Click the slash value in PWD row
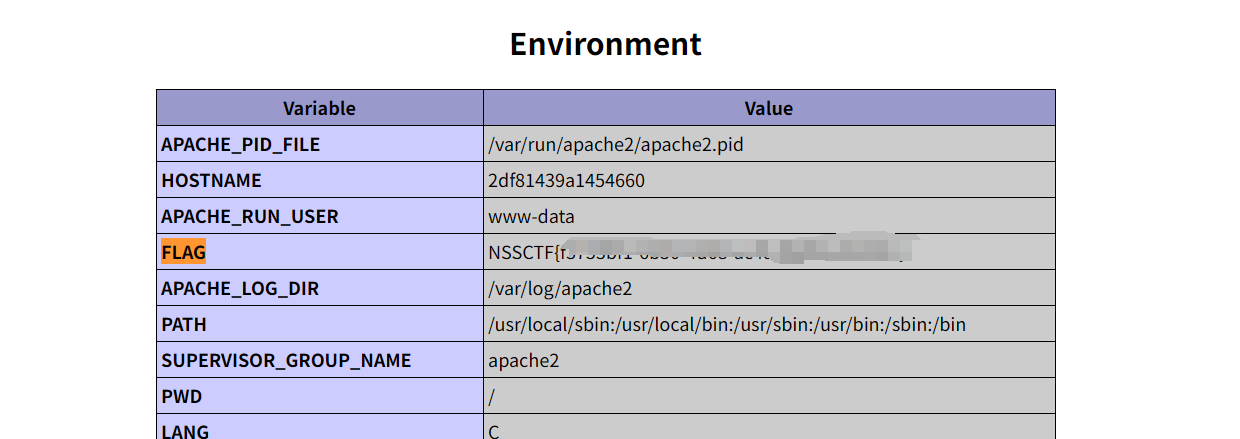1240x439 pixels. pyautogui.click(x=492, y=397)
